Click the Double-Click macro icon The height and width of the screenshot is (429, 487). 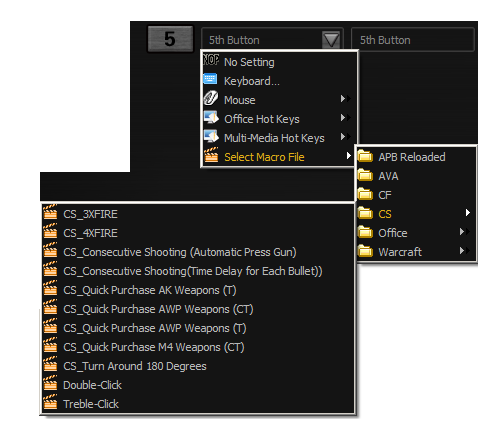point(50,383)
